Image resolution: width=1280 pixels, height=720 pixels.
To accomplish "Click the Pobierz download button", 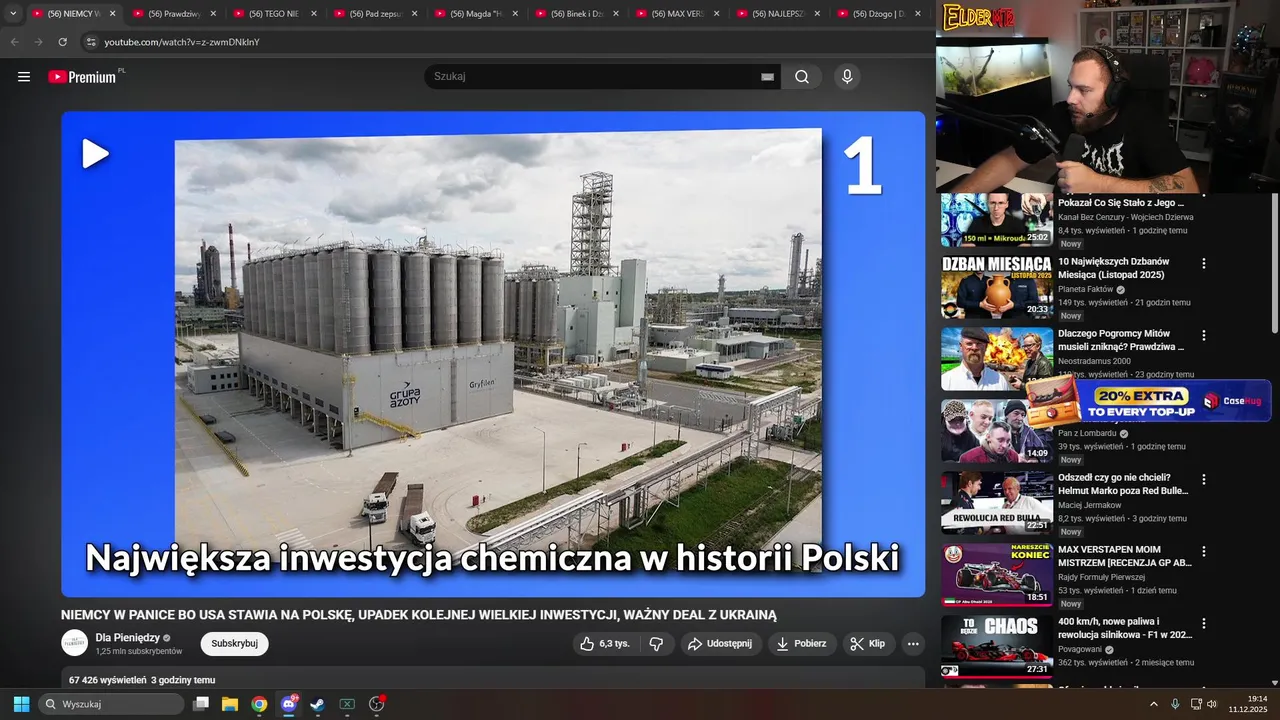I will (x=802, y=644).
